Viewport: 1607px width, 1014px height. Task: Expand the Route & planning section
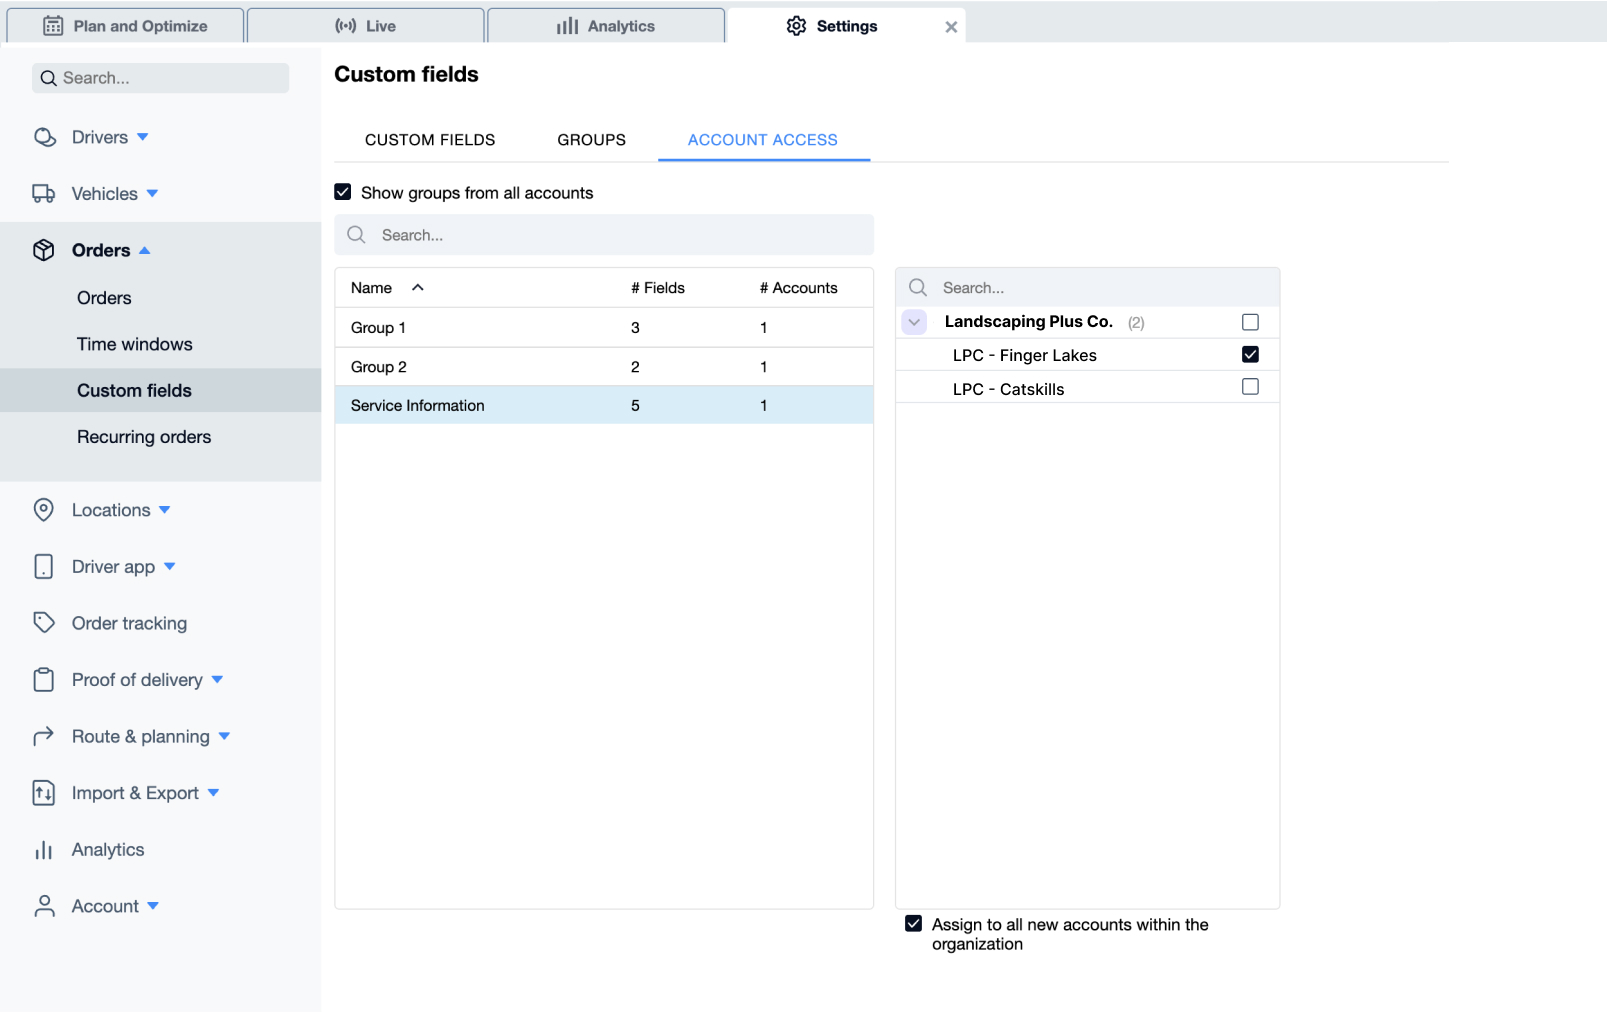[225, 736]
